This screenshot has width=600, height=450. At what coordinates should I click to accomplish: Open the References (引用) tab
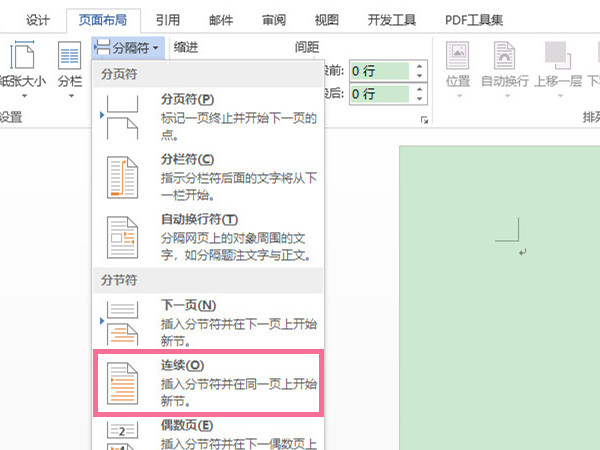point(167,19)
